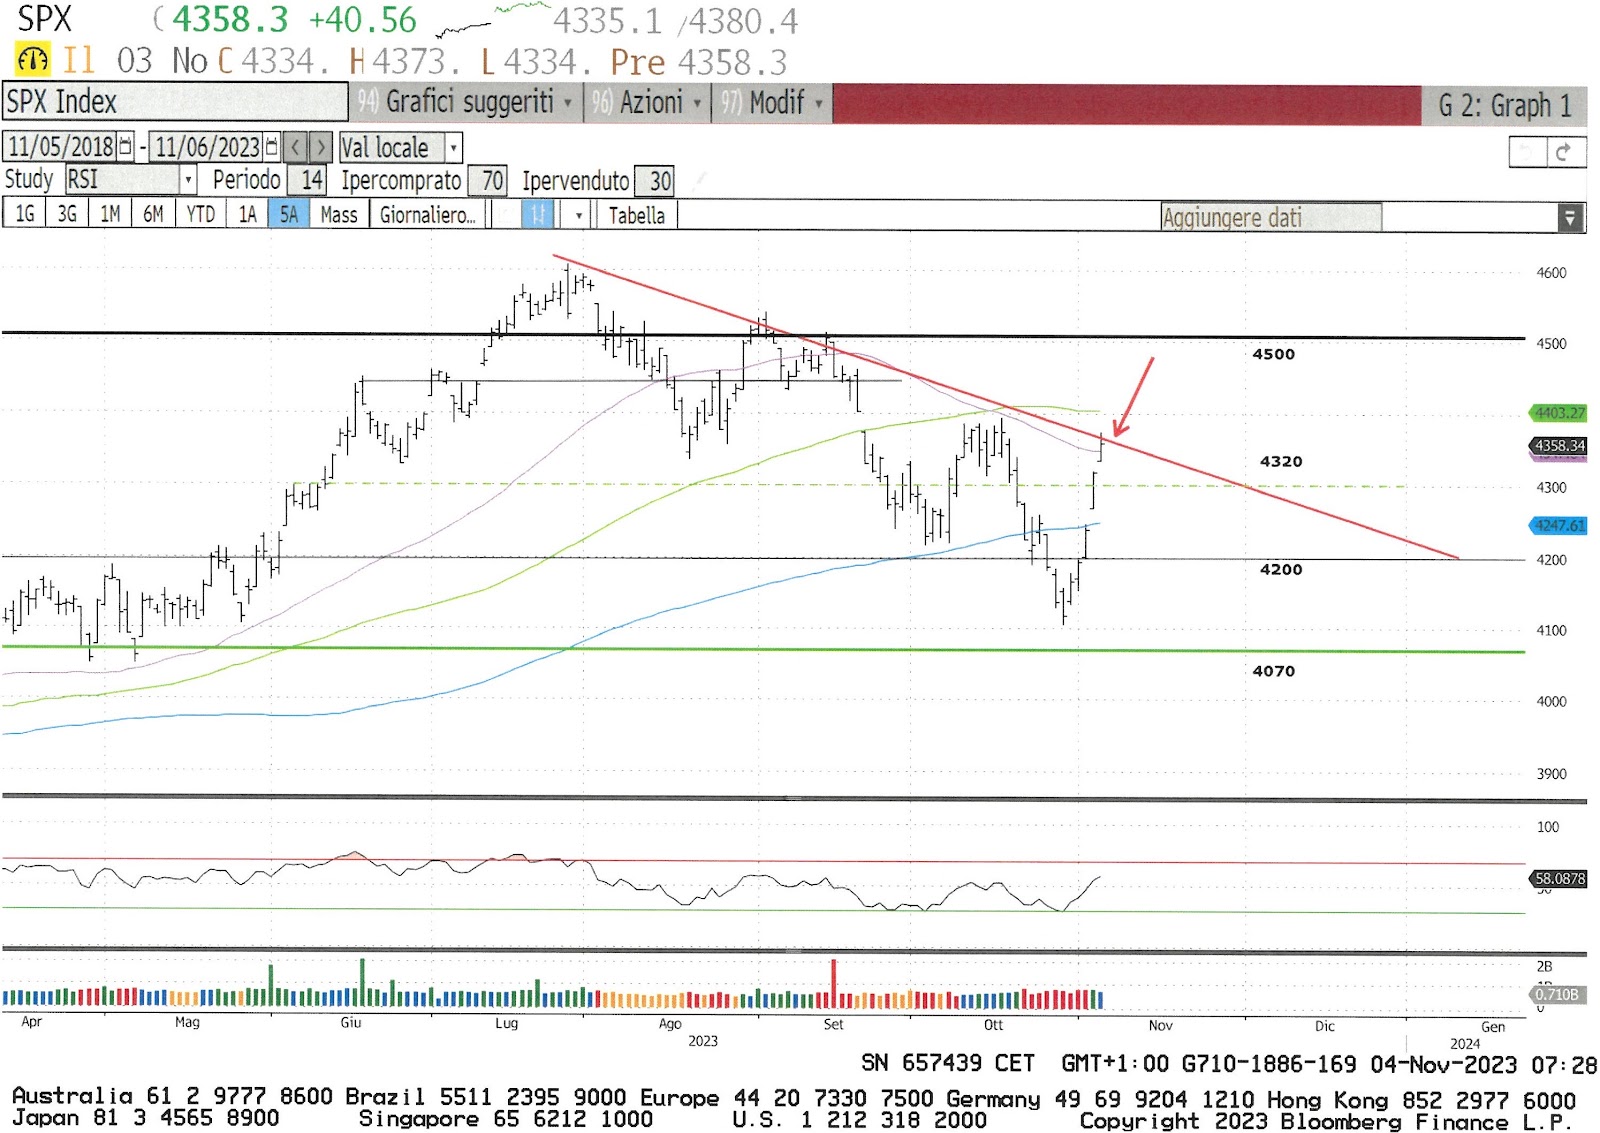Click the black 4358.34 last price tag
This screenshot has height=1133, width=1600.
pyautogui.click(x=1559, y=445)
